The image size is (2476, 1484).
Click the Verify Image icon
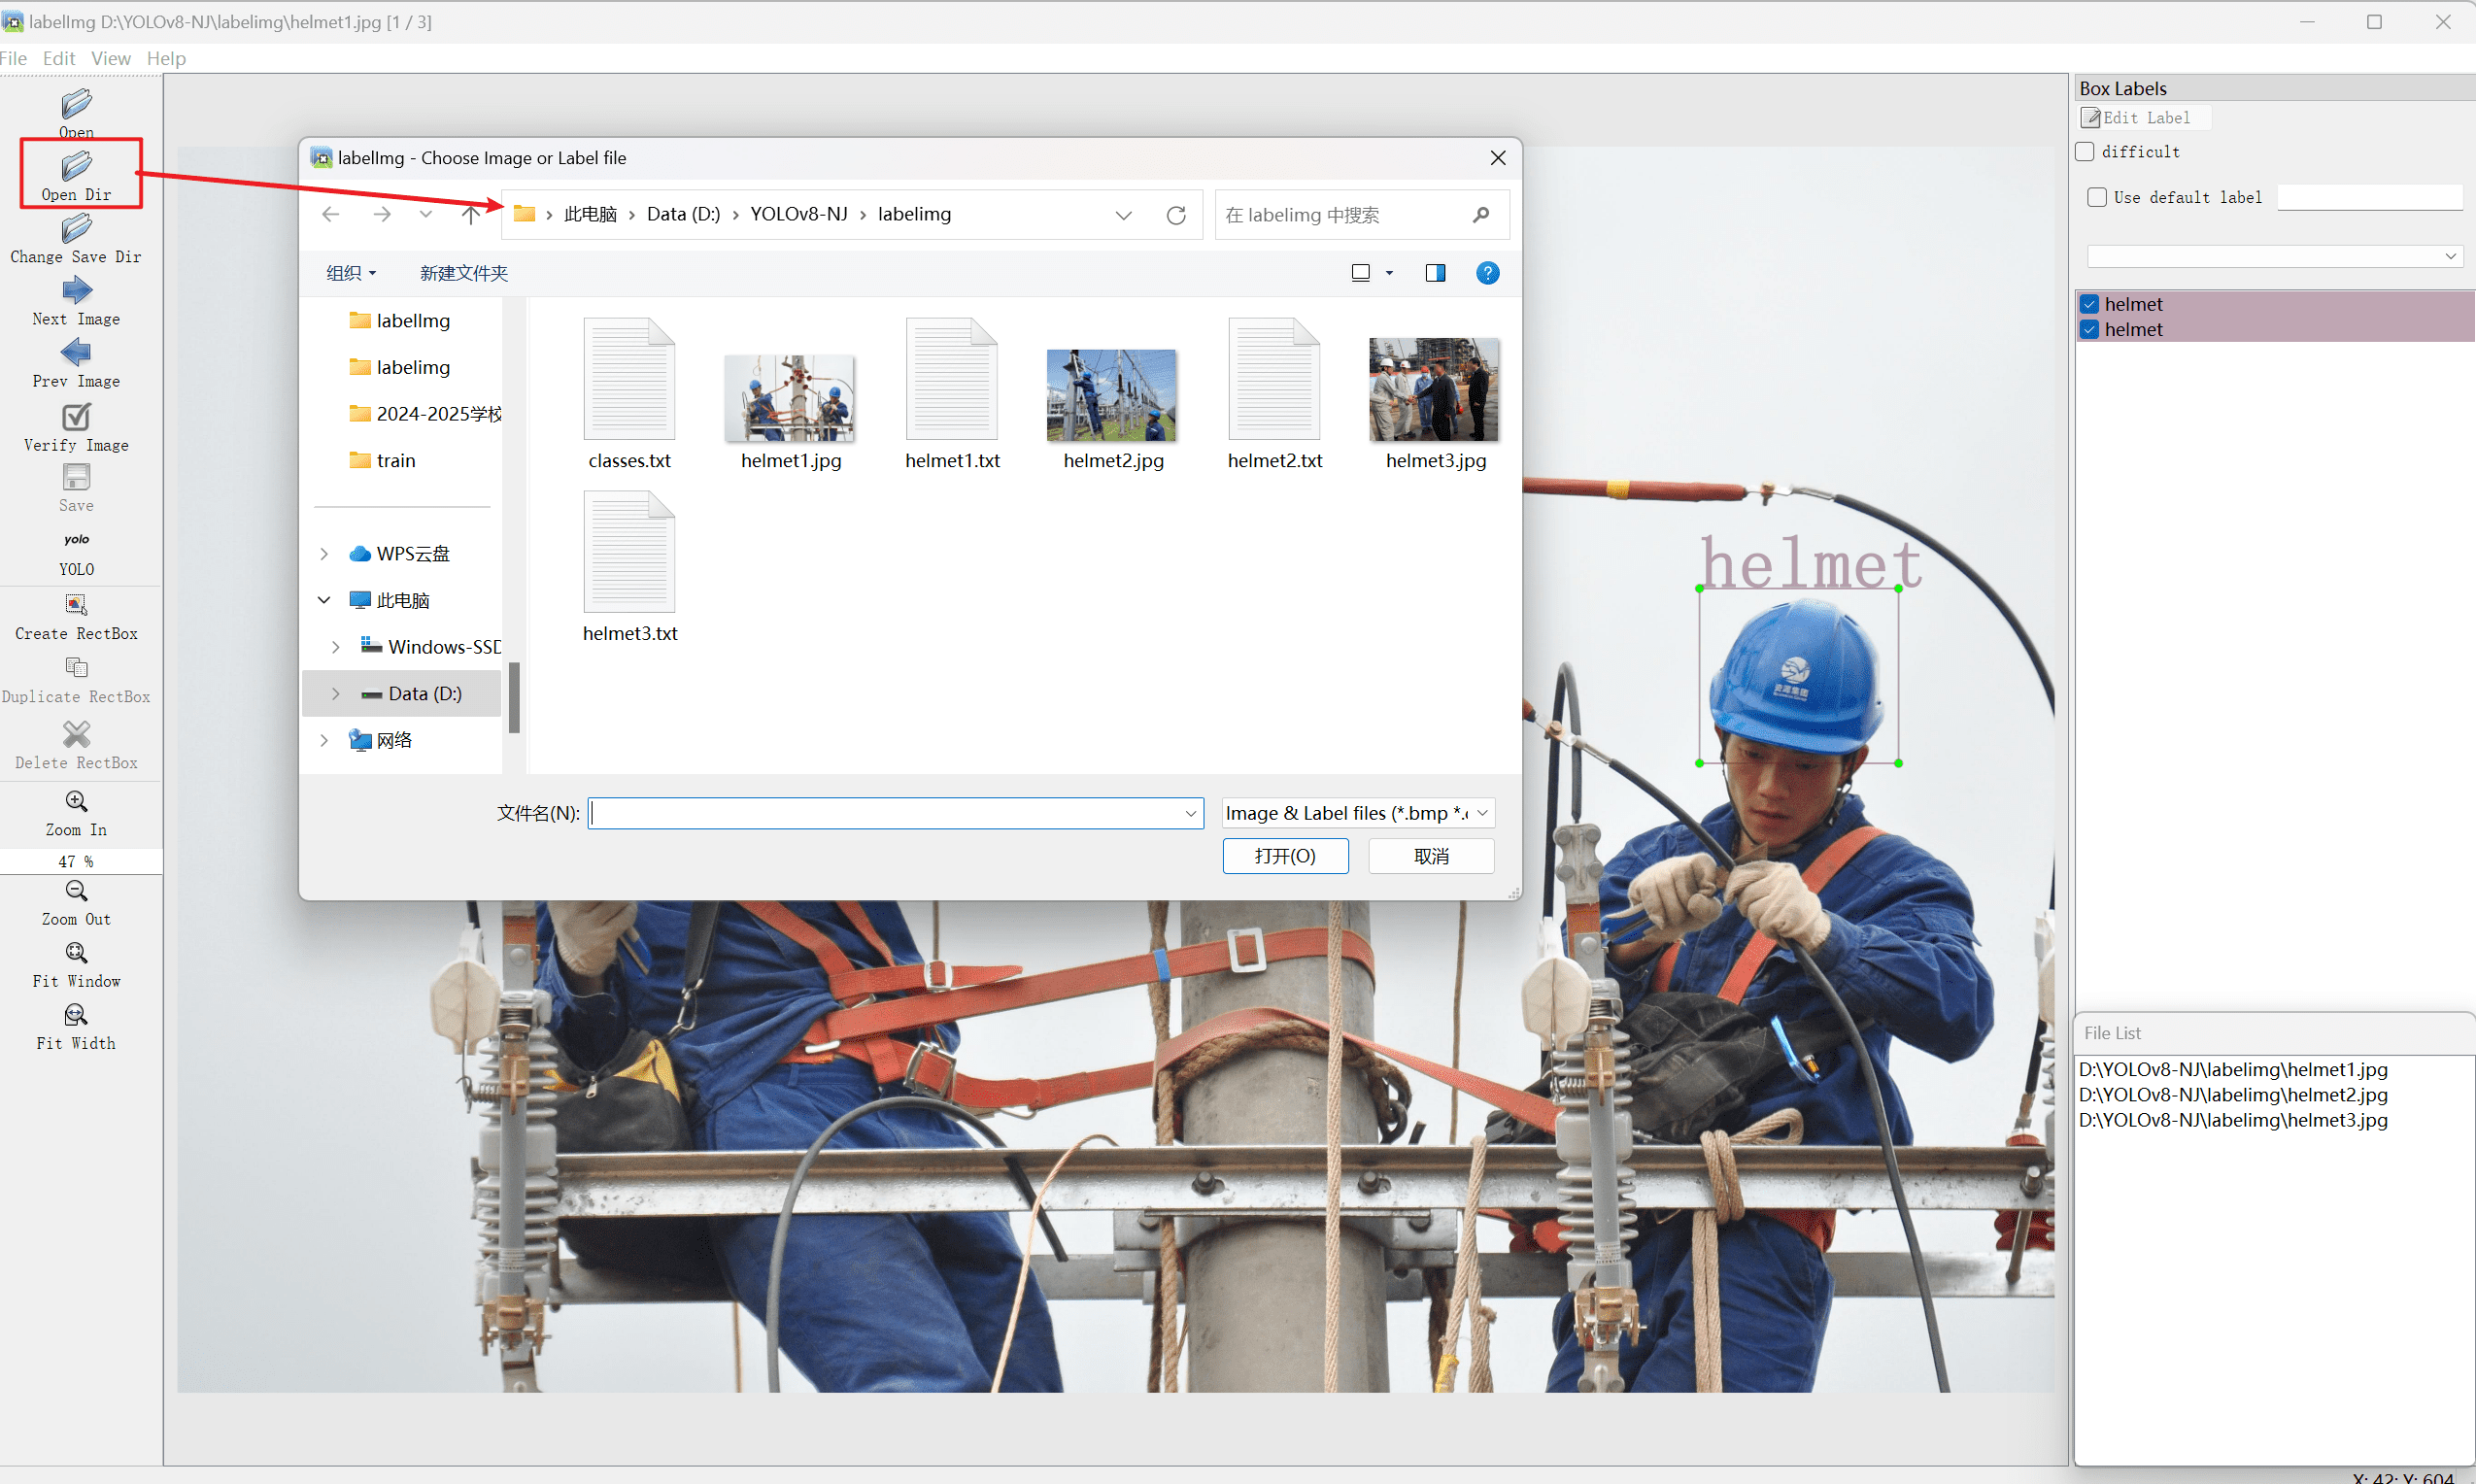[76, 417]
